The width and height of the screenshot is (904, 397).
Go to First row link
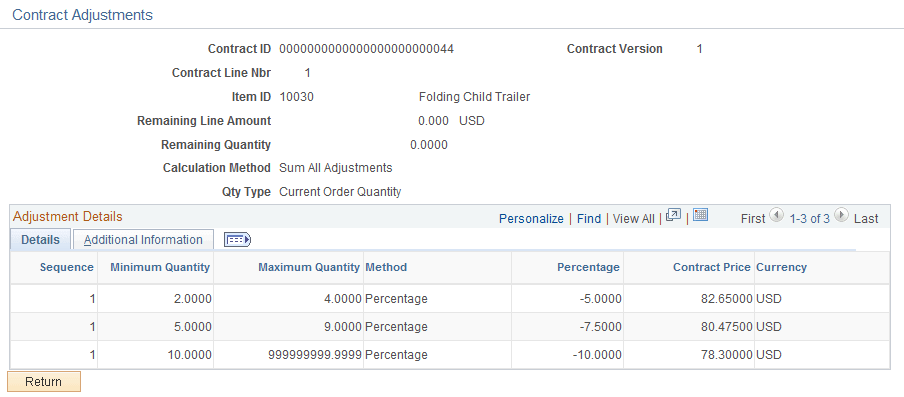[x=753, y=218]
